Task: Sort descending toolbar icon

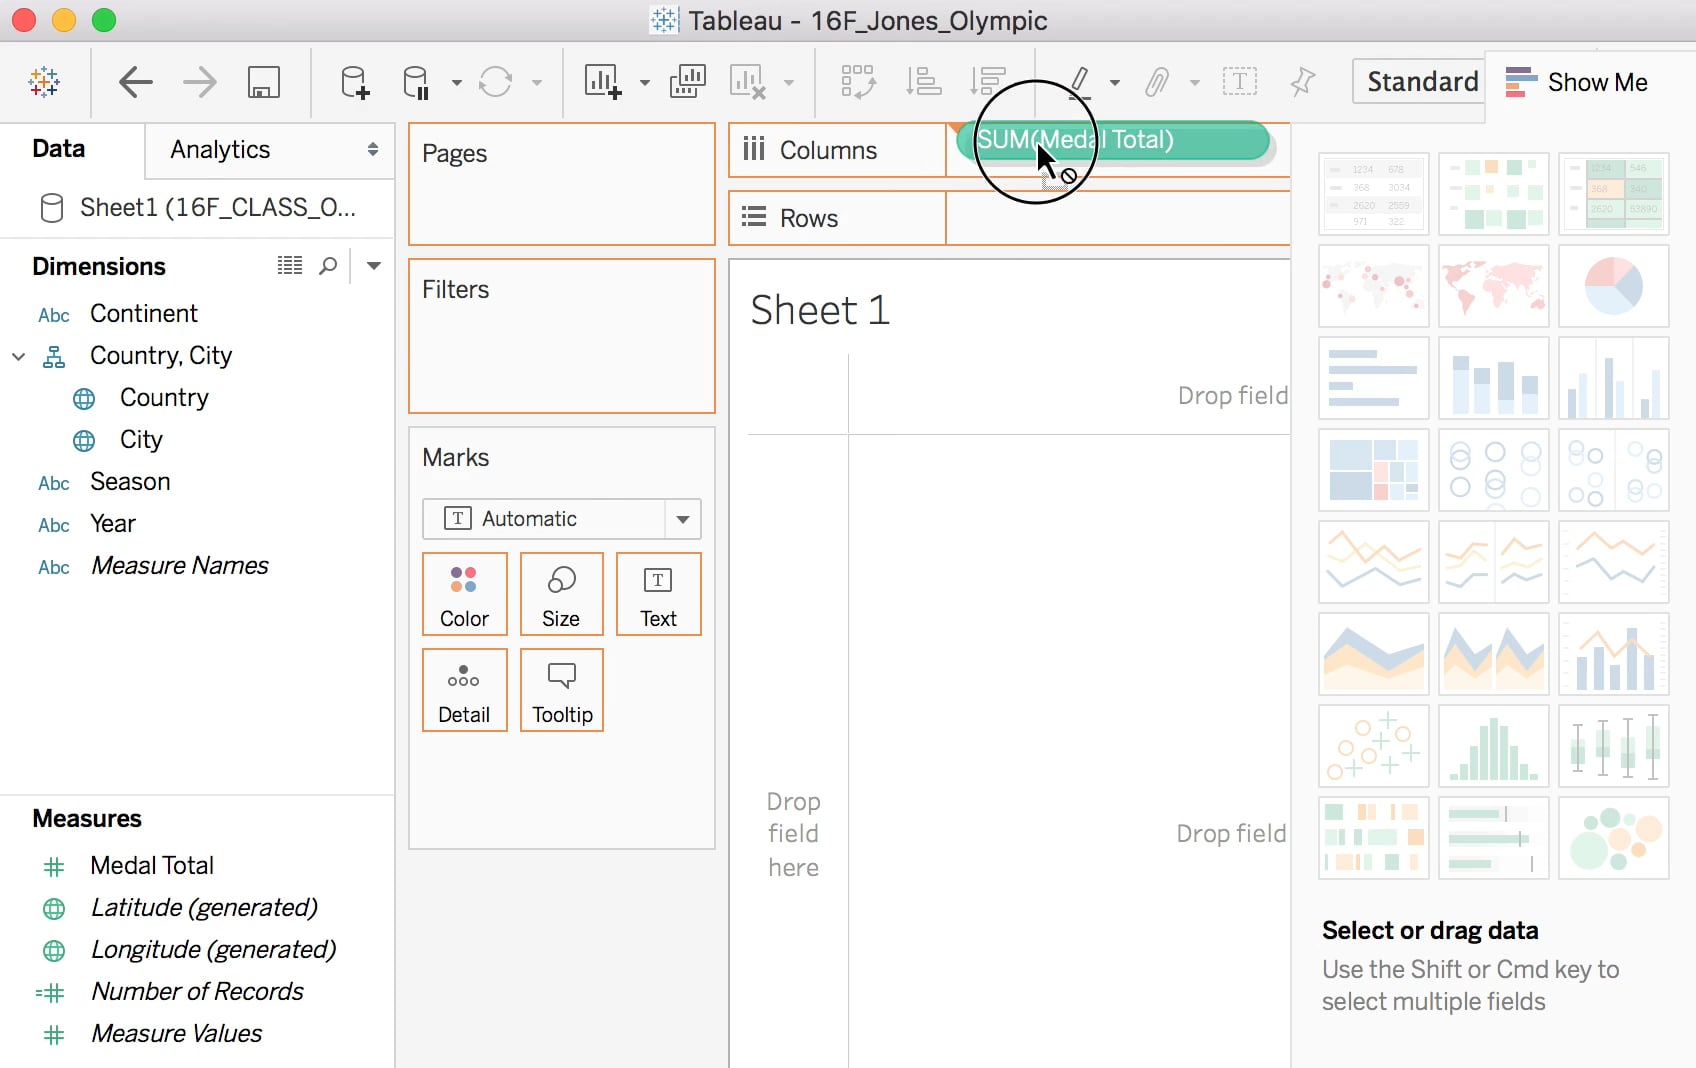Action: [988, 82]
